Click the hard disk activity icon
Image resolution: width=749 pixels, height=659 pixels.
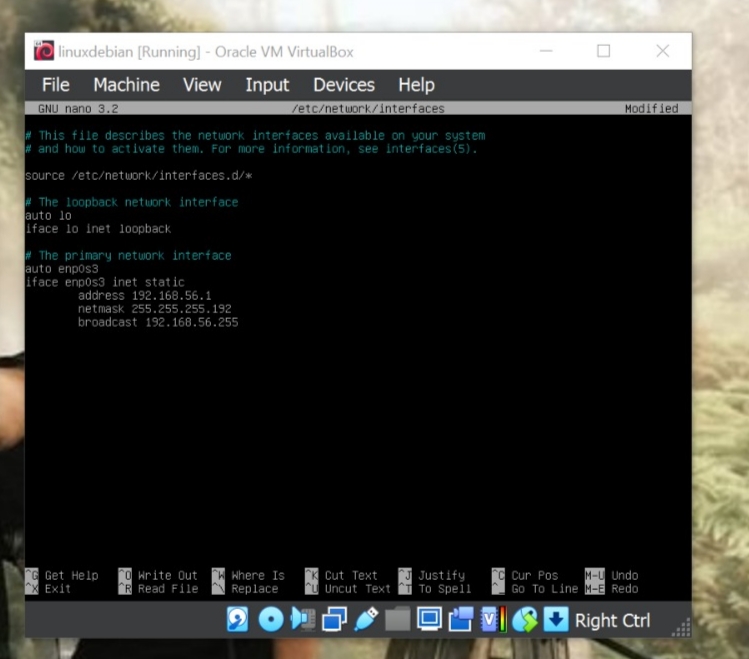tap(237, 619)
